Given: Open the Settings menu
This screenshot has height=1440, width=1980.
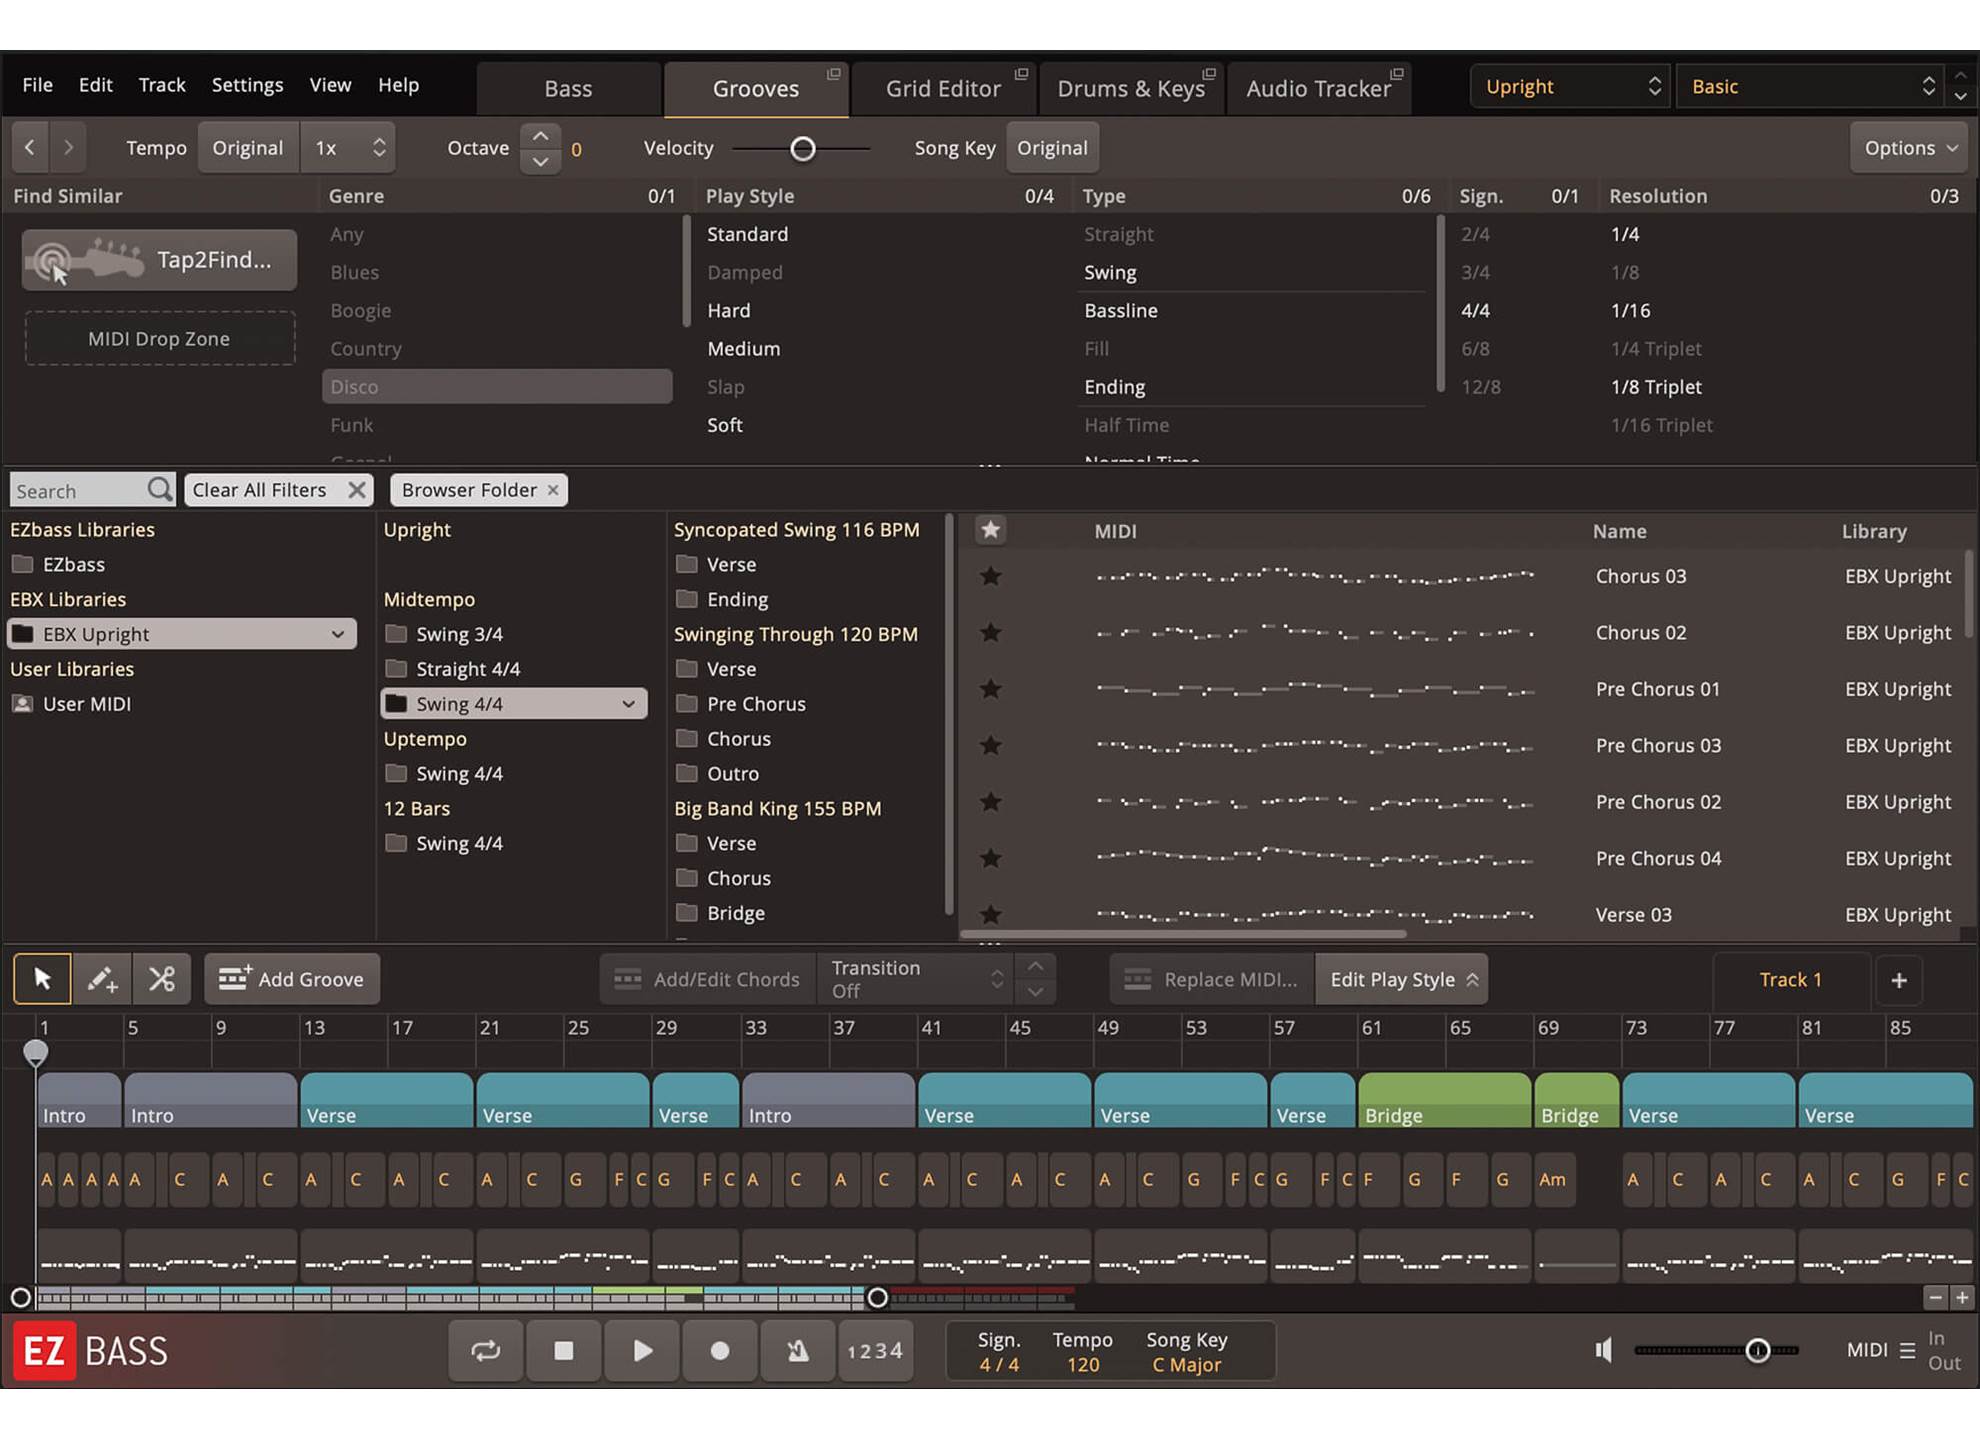Looking at the screenshot, I should (x=247, y=85).
